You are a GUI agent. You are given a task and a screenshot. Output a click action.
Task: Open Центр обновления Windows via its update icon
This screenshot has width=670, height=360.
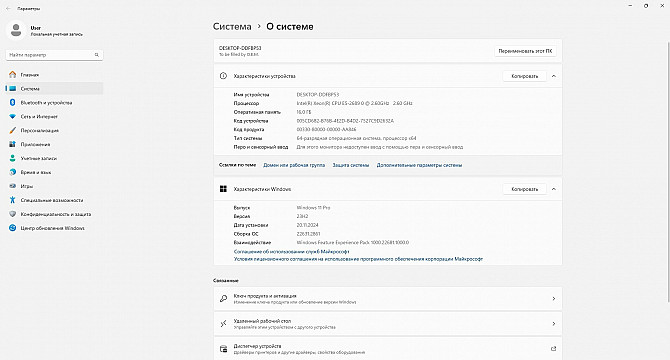(12, 228)
